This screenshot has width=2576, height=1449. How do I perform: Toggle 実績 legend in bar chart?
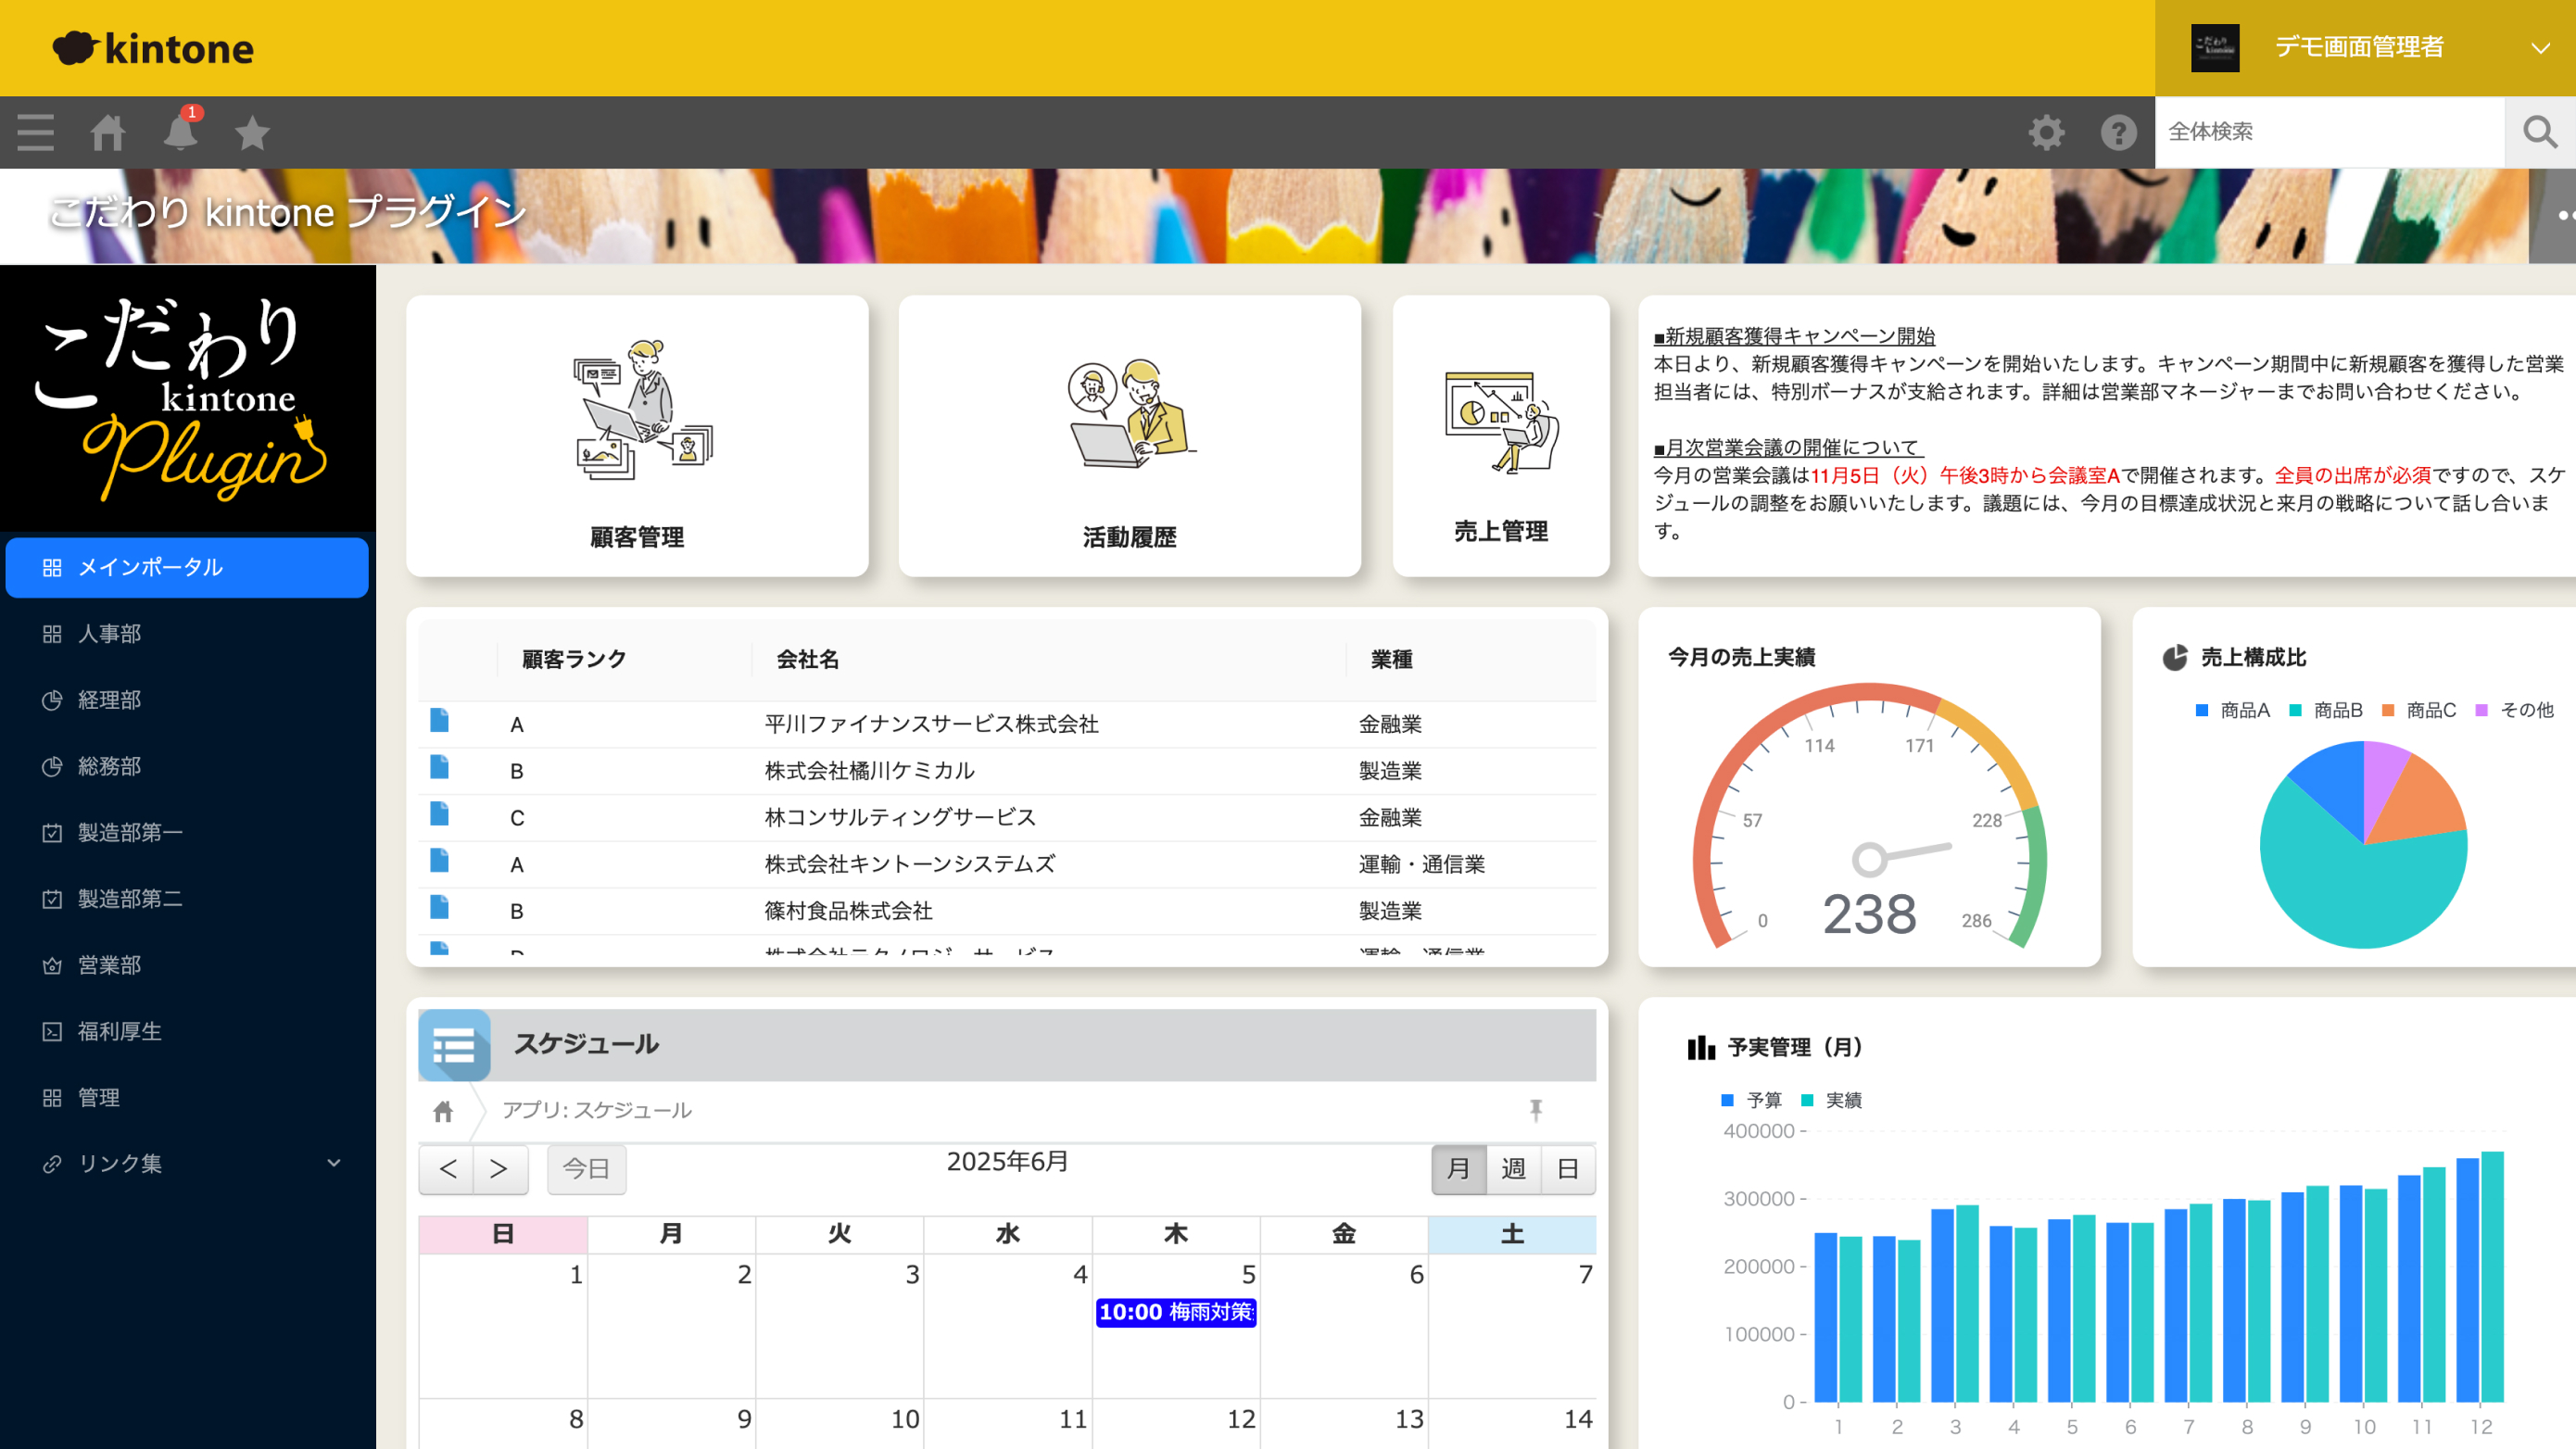coord(1831,1100)
